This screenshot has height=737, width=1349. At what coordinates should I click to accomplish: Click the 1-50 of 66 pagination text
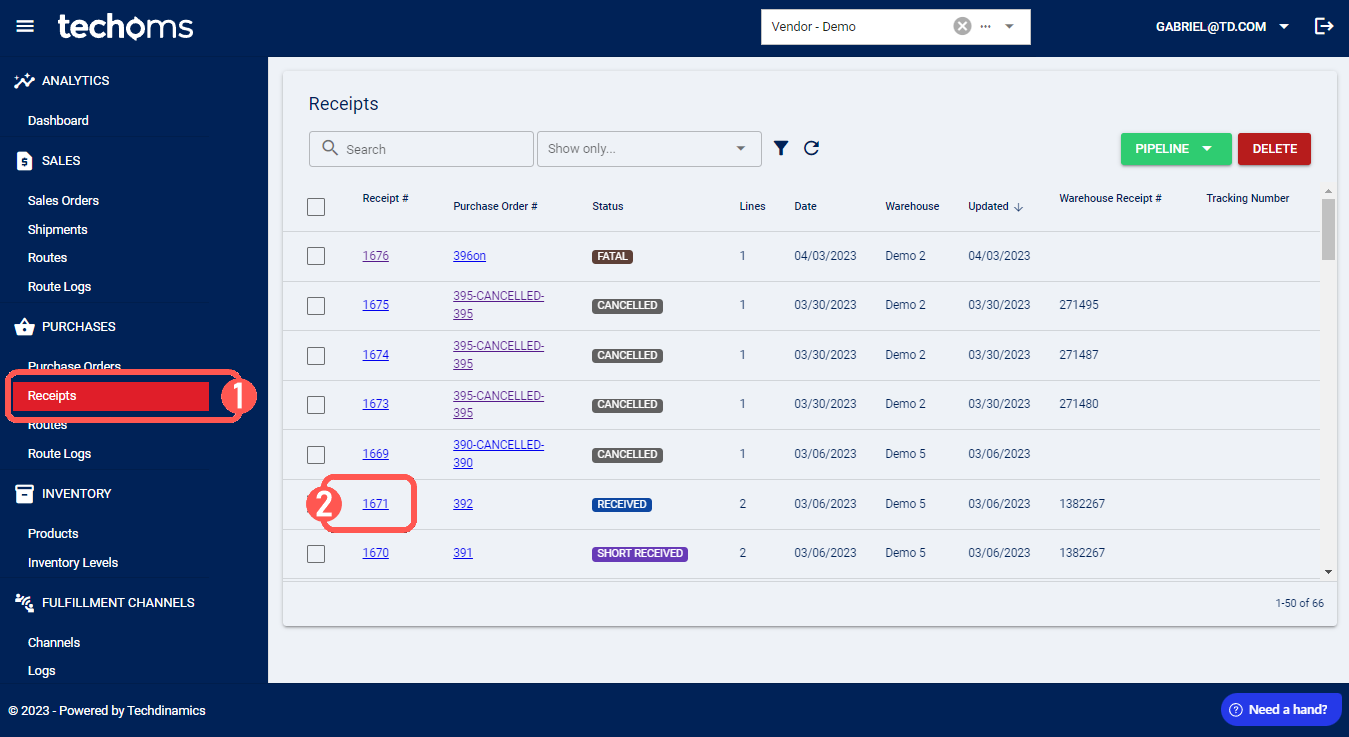pos(1299,603)
